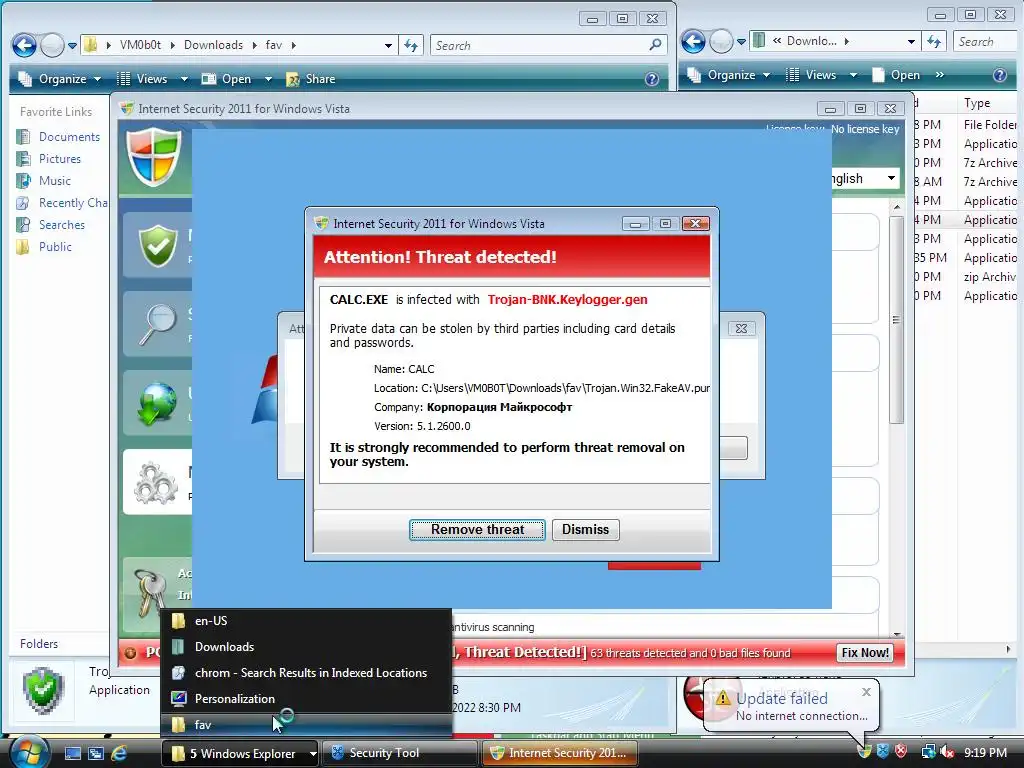Click help icon in right Explorer toolbar
The image size is (1024, 768).
999,75
